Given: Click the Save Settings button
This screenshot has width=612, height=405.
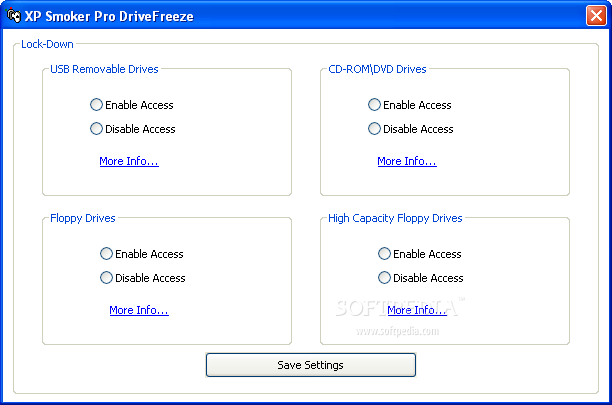Looking at the screenshot, I should [311, 365].
